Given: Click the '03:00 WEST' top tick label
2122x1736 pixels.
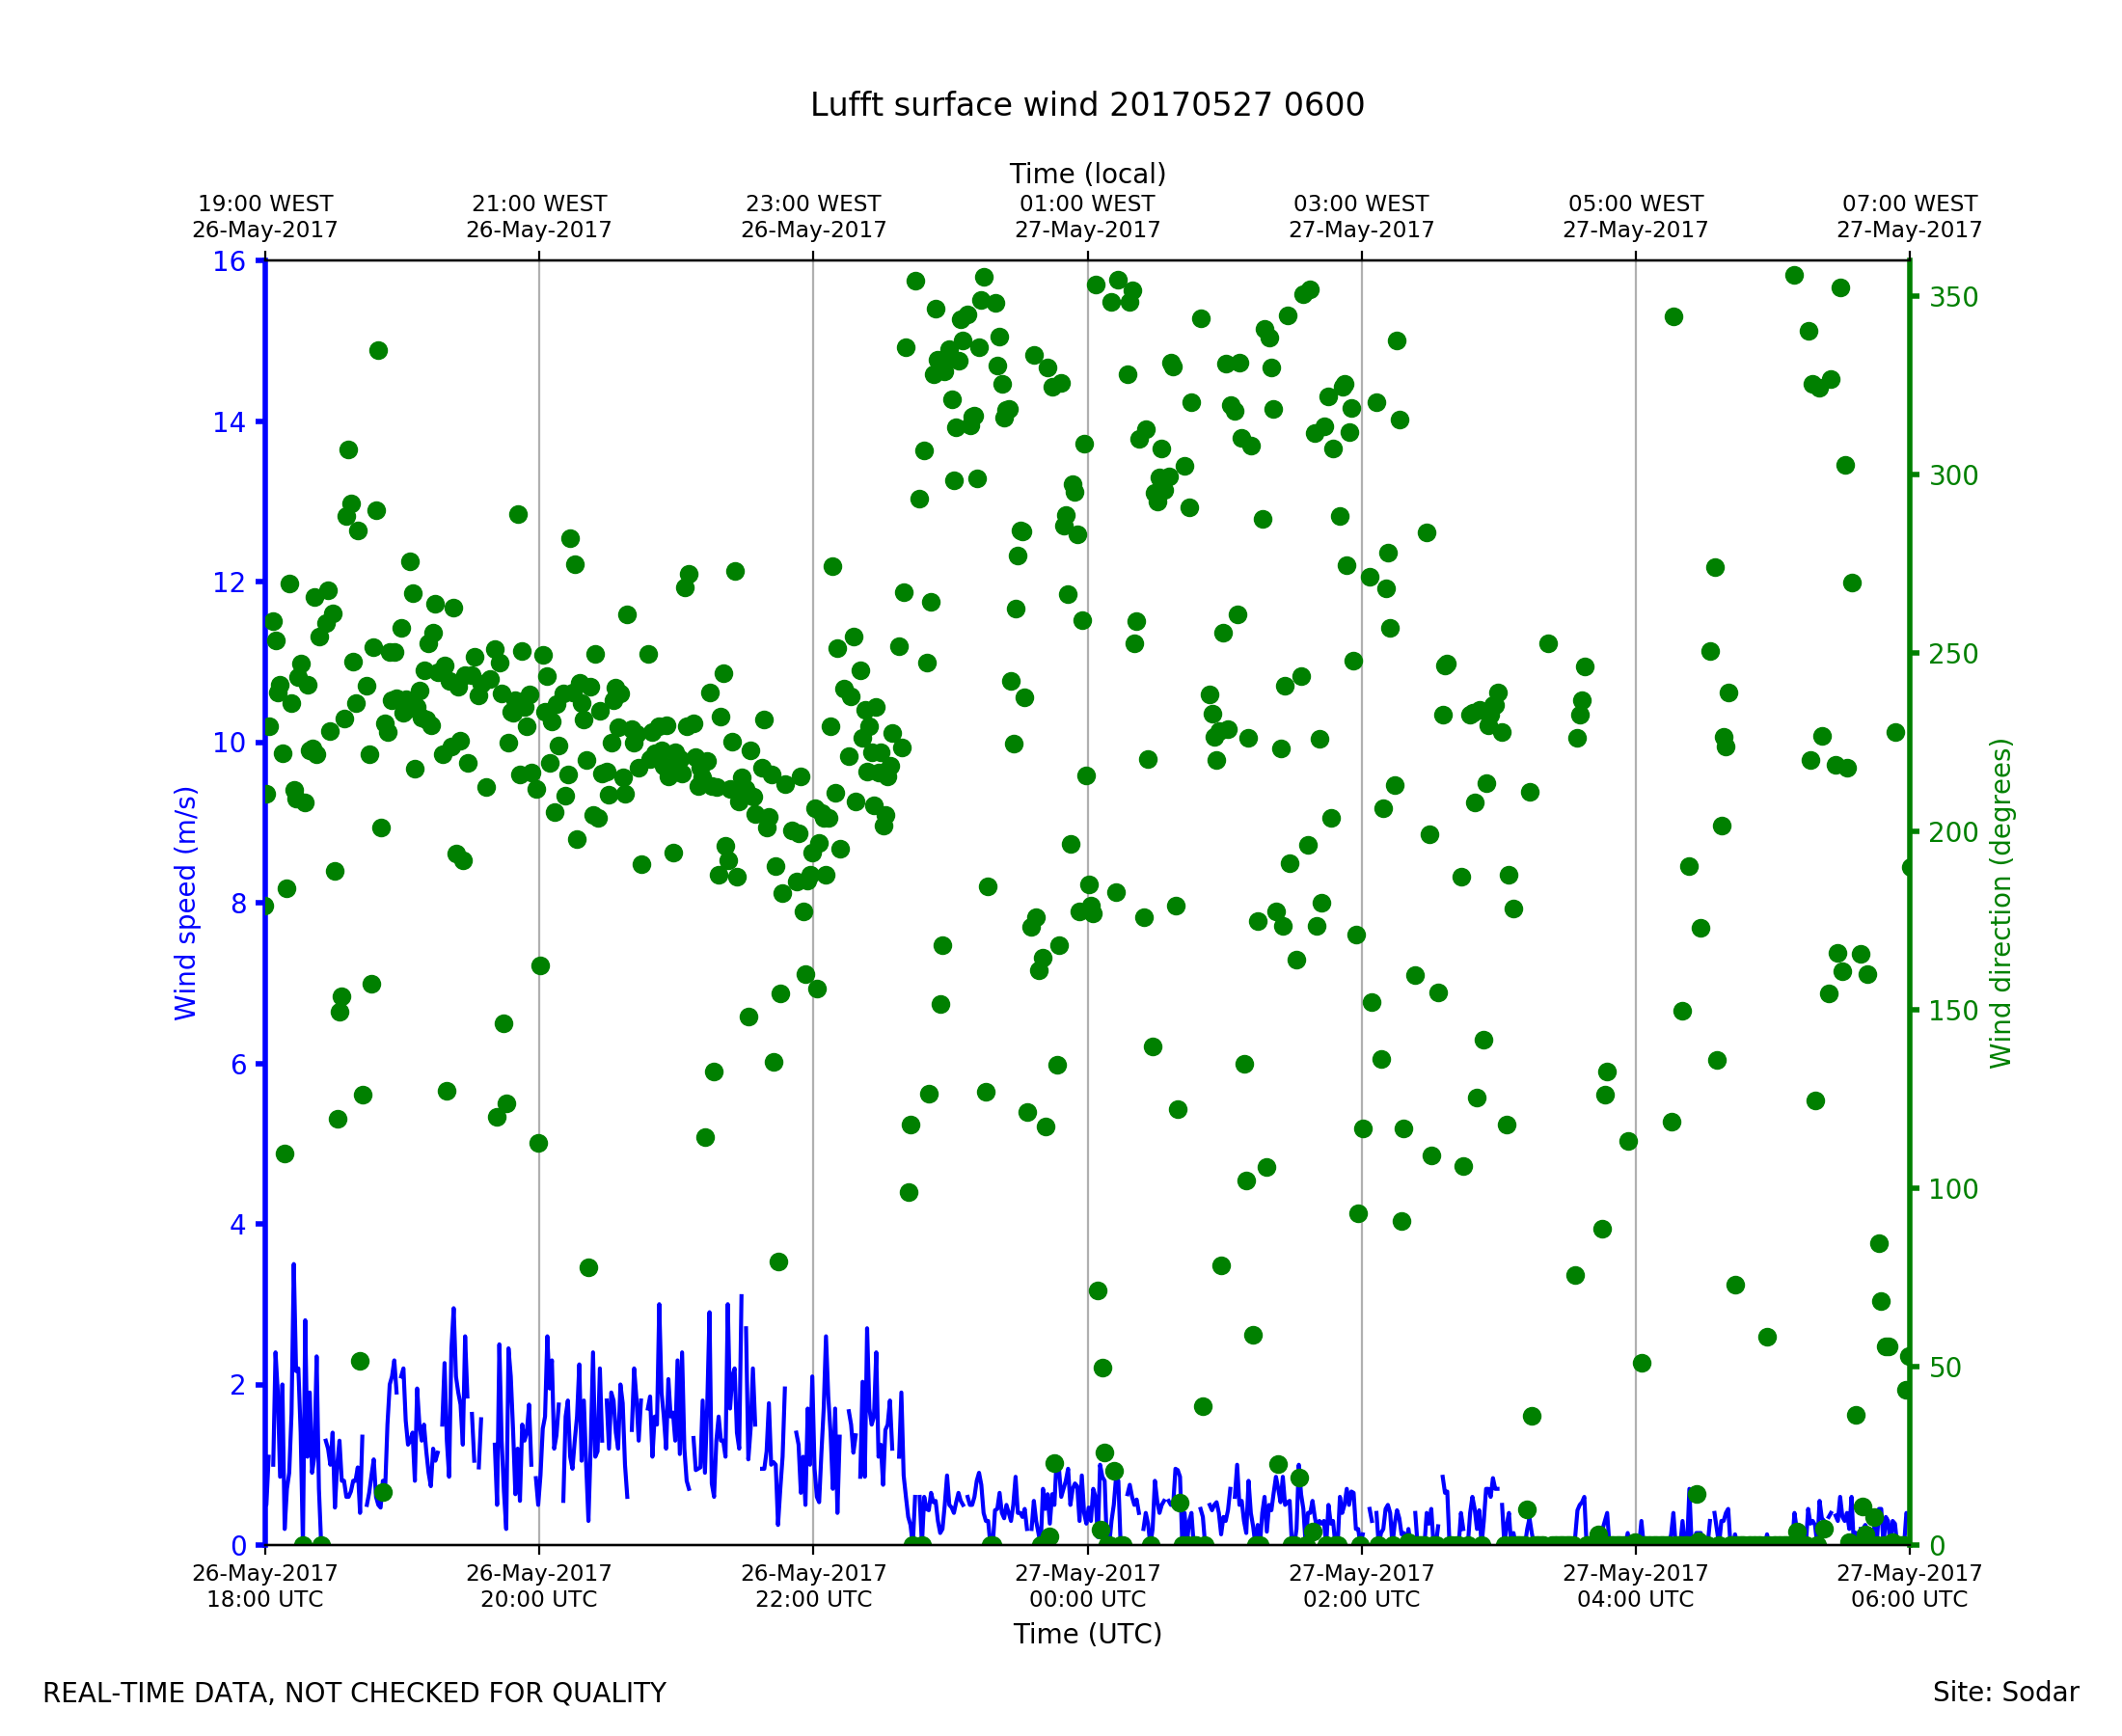Looking at the screenshot, I should pos(1361,204).
